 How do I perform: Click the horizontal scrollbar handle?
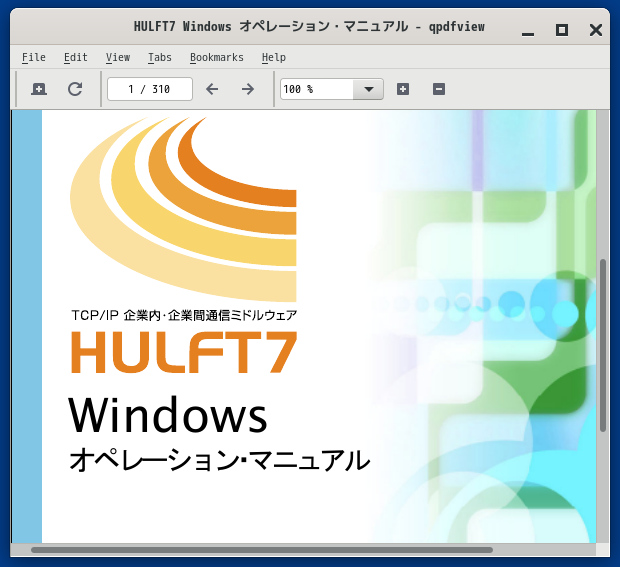click(x=262, y=550)
